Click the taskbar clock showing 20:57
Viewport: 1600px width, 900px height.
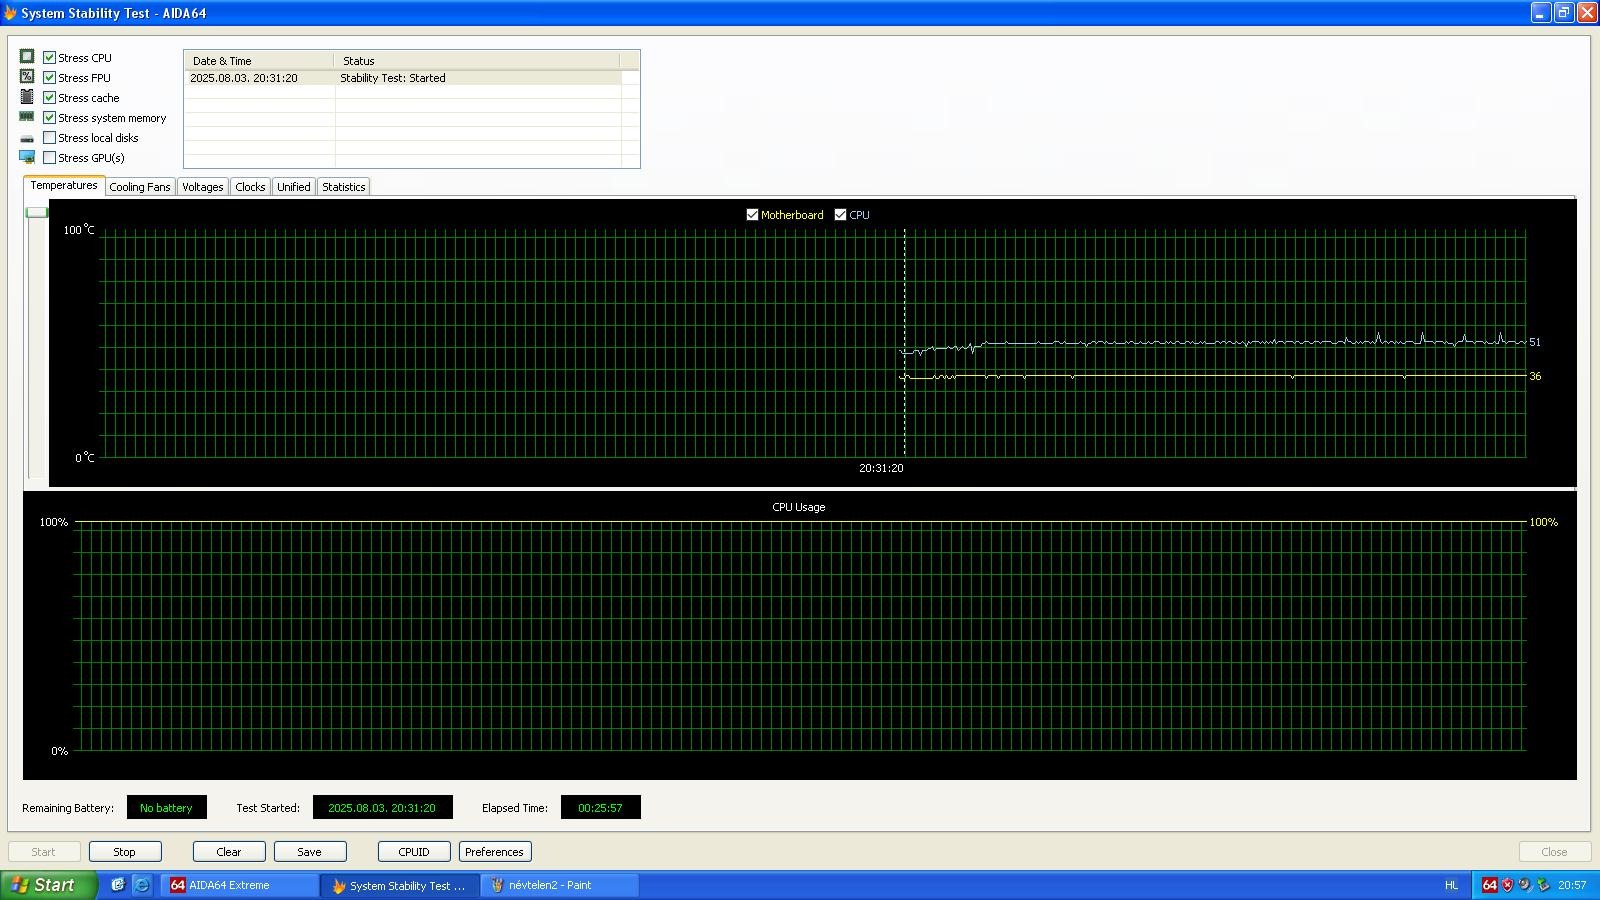1572,885
